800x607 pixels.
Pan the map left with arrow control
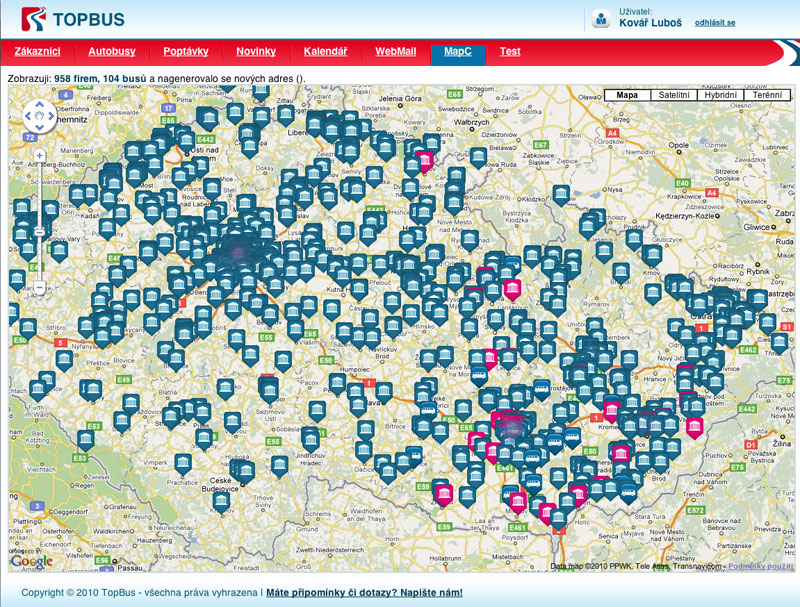pyautogui.click(x=27, y=116)
